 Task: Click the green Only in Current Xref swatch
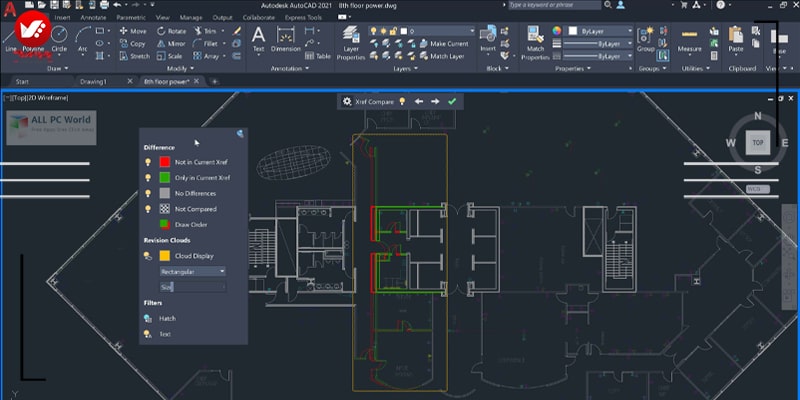coord(165,178)
